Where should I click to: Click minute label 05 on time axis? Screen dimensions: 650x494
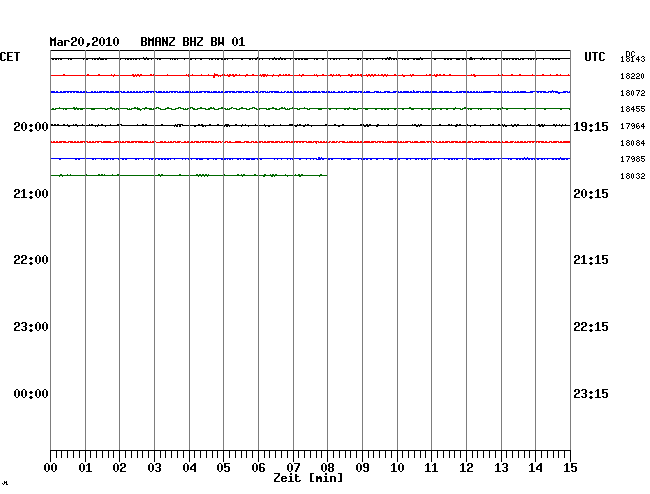[223, 468]
